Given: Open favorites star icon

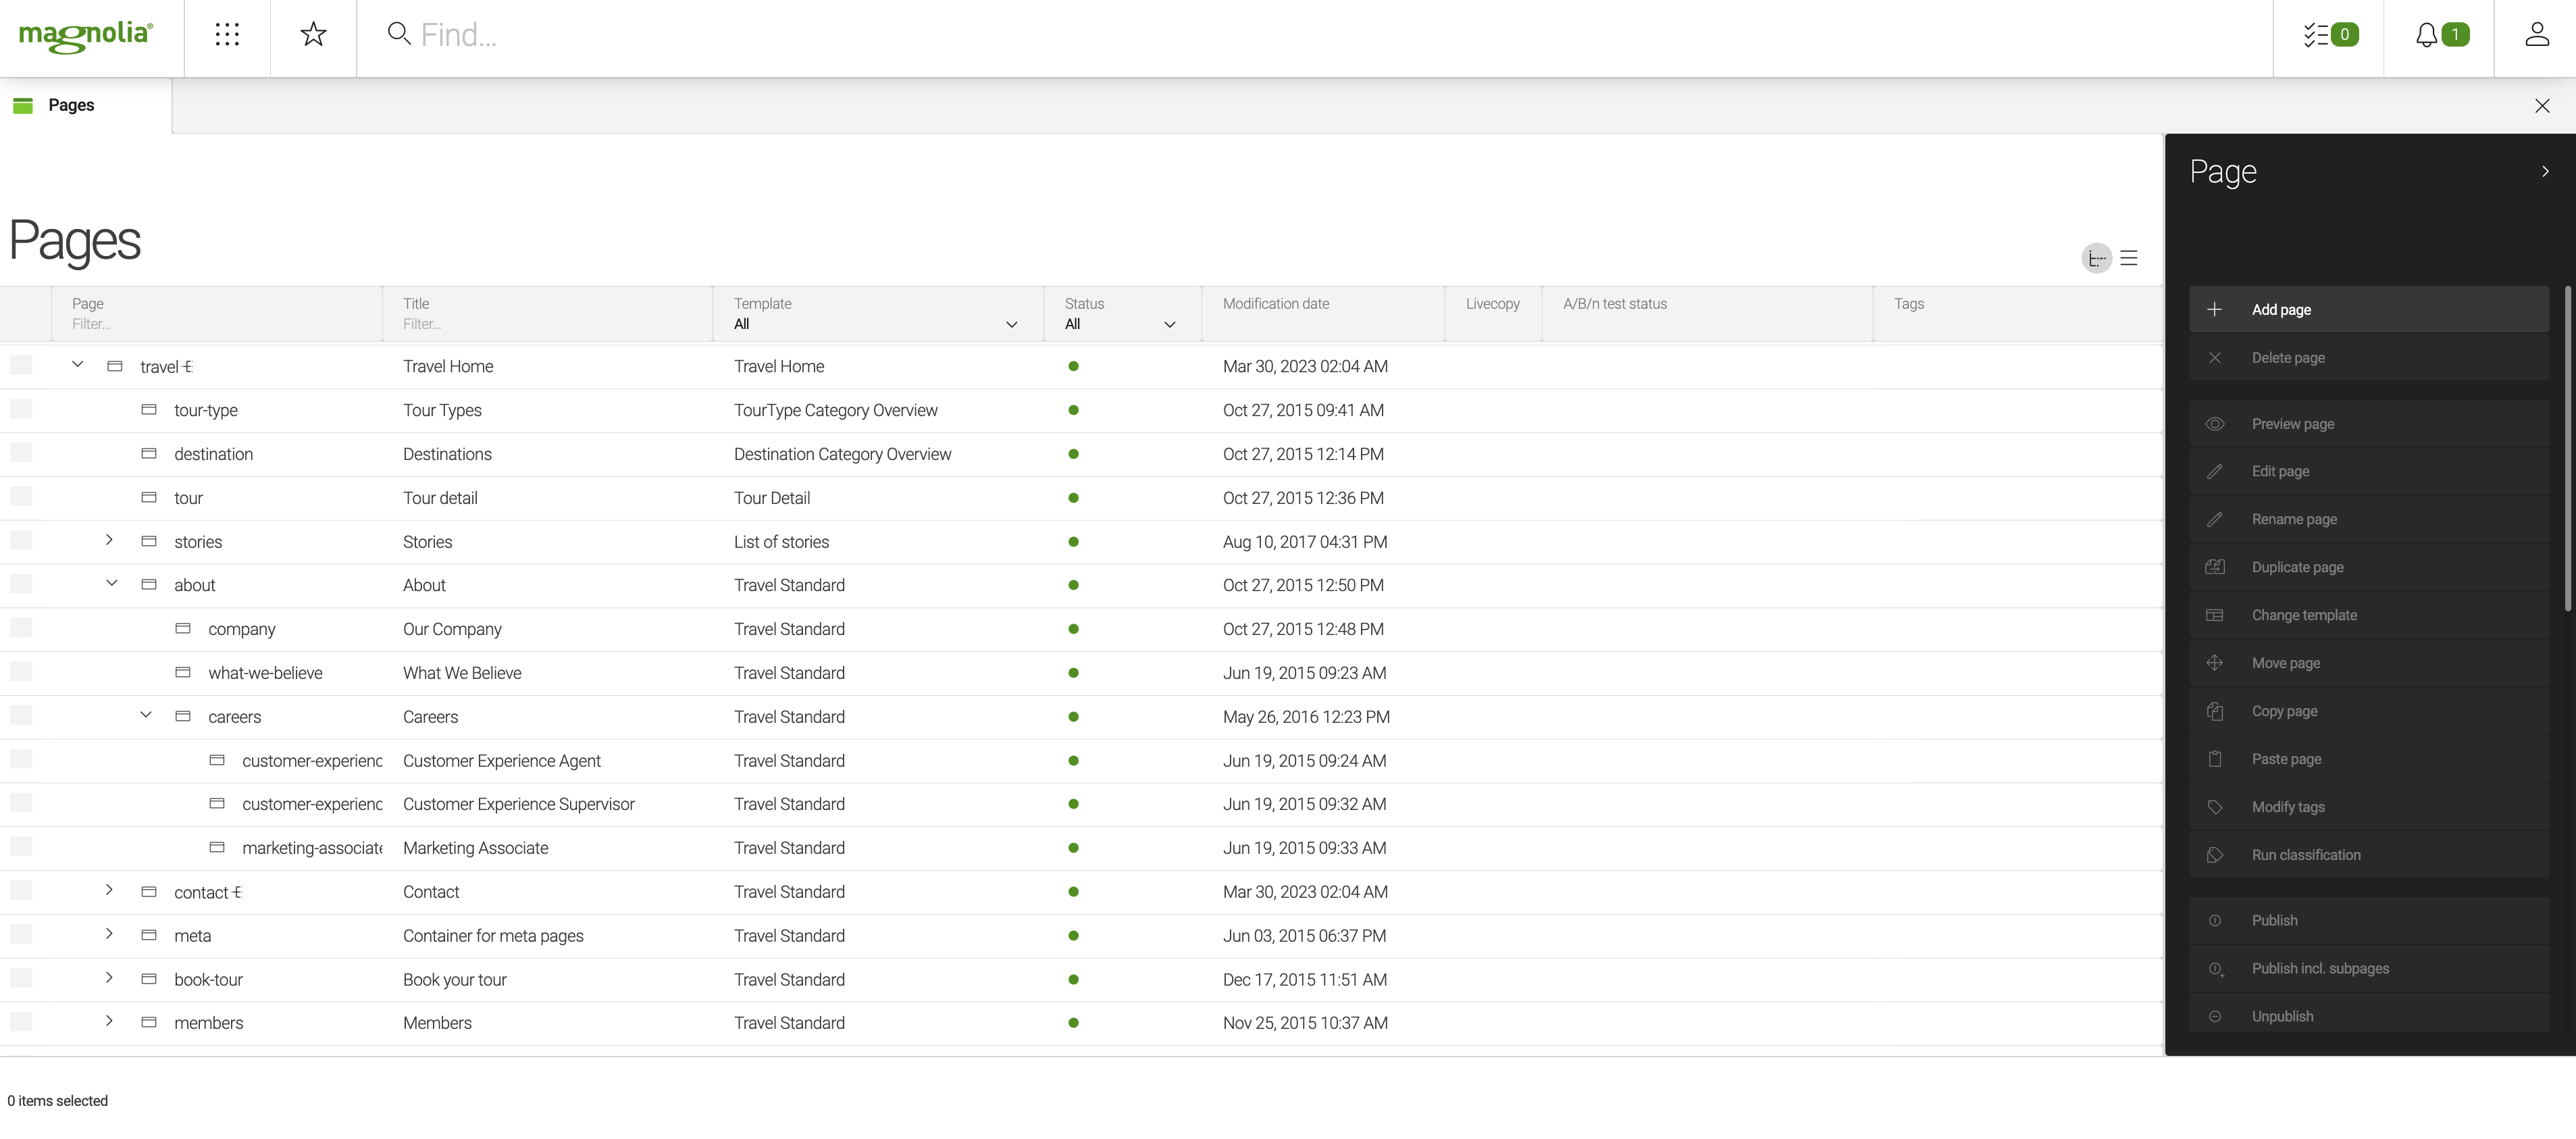Looking at the screenshot, I should (313, 35).
